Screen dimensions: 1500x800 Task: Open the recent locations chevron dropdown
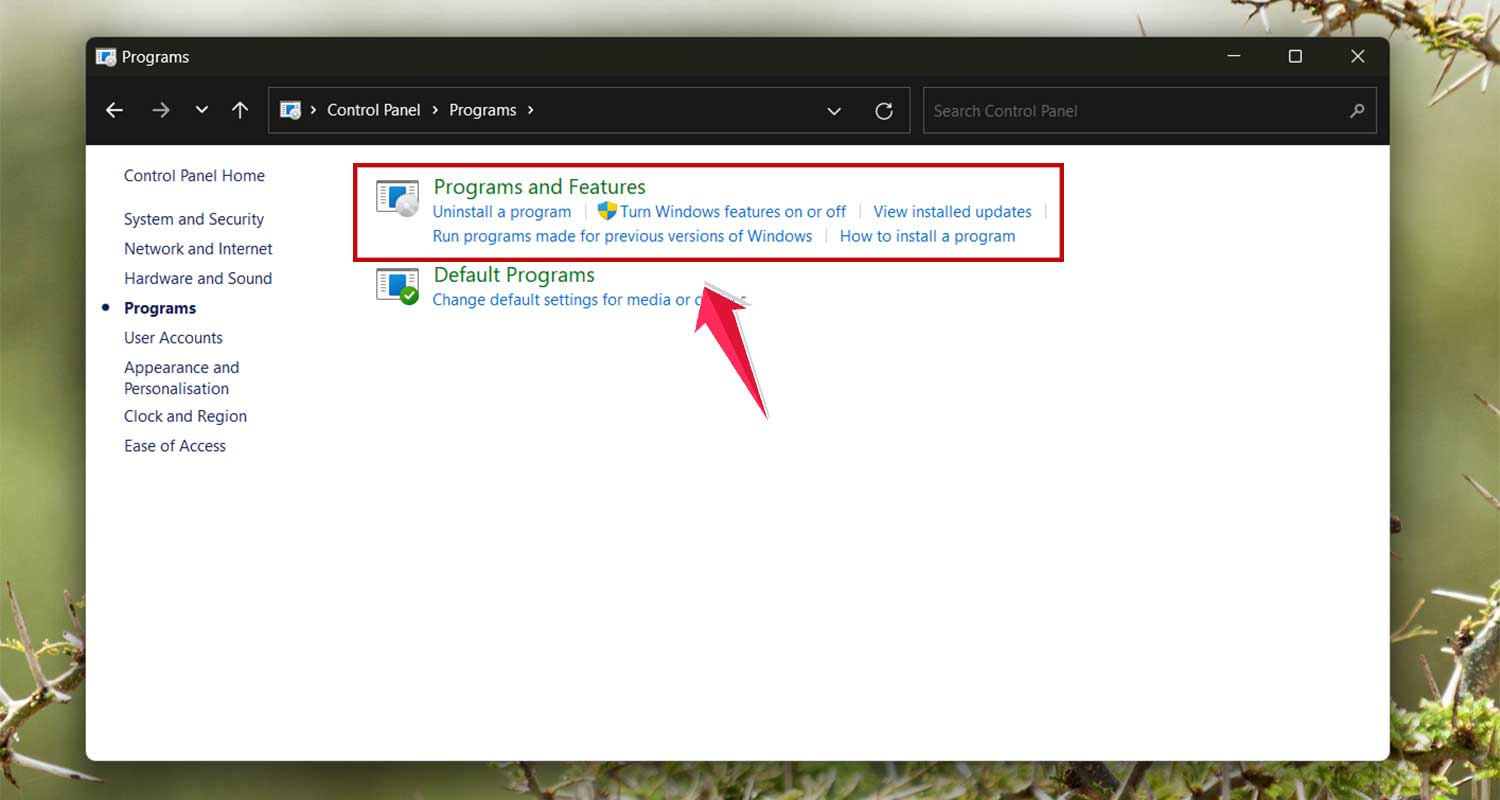[x=201, y=110]
